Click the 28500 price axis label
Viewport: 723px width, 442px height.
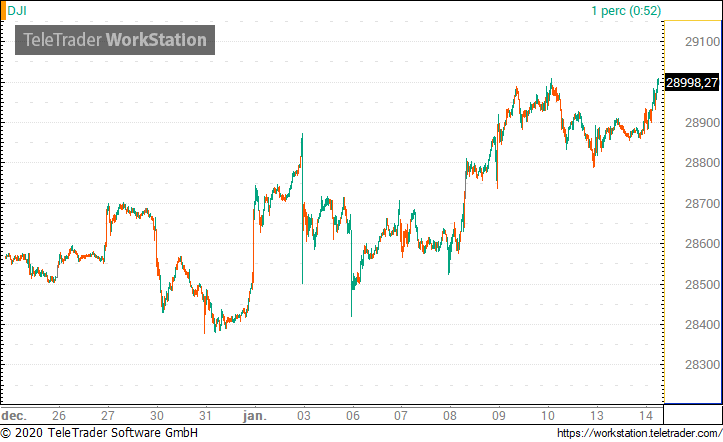point(702,284)
